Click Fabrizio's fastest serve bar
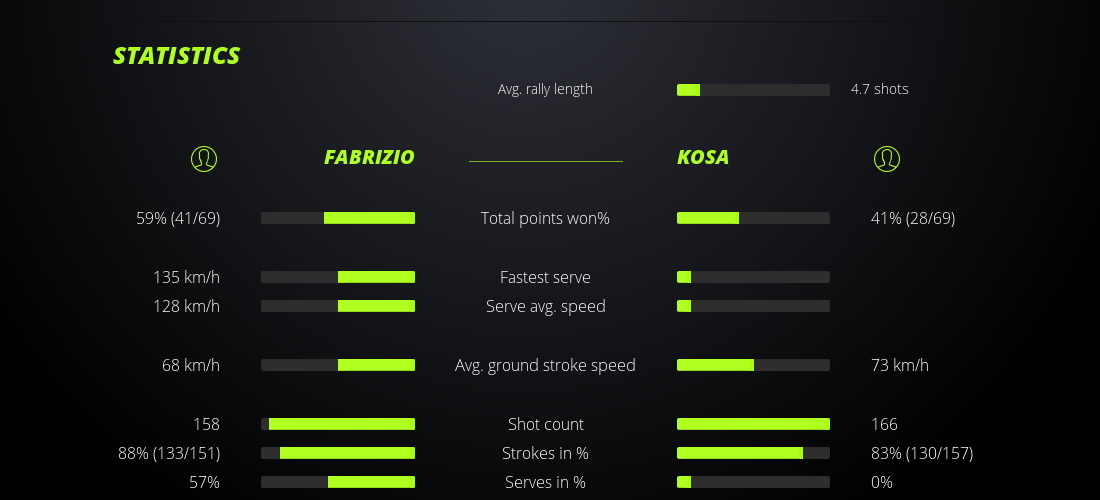The image size is (1100, 500). pos(338,277)
